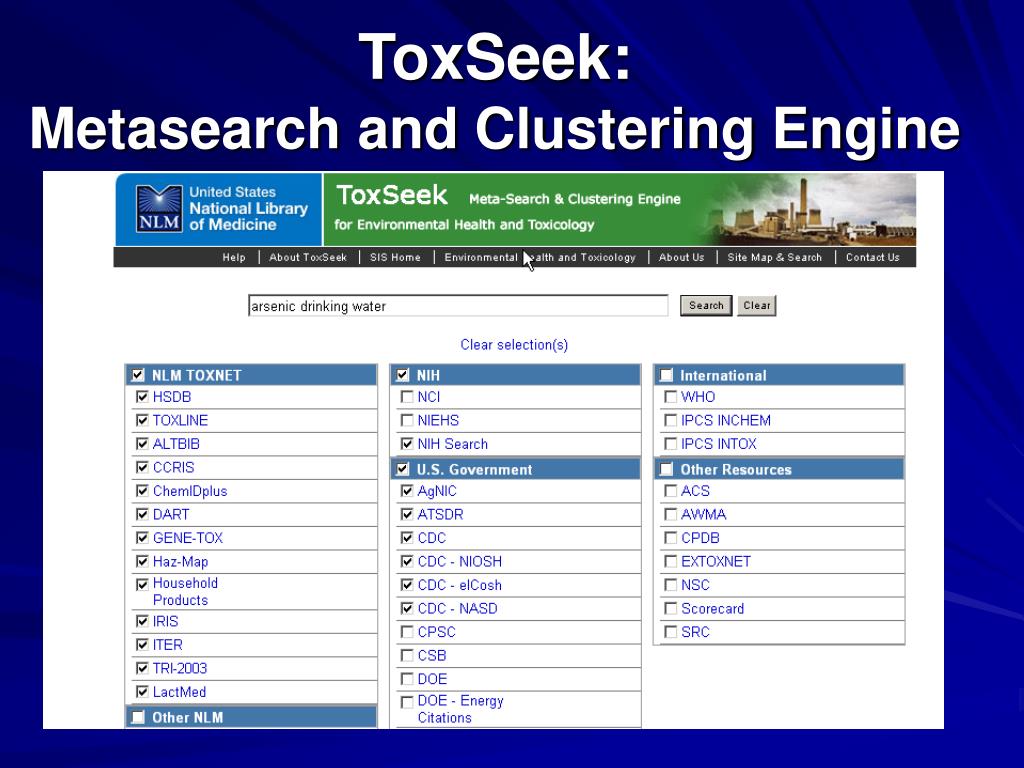
Task: Click the Search button
Action: tap(706, 306)
